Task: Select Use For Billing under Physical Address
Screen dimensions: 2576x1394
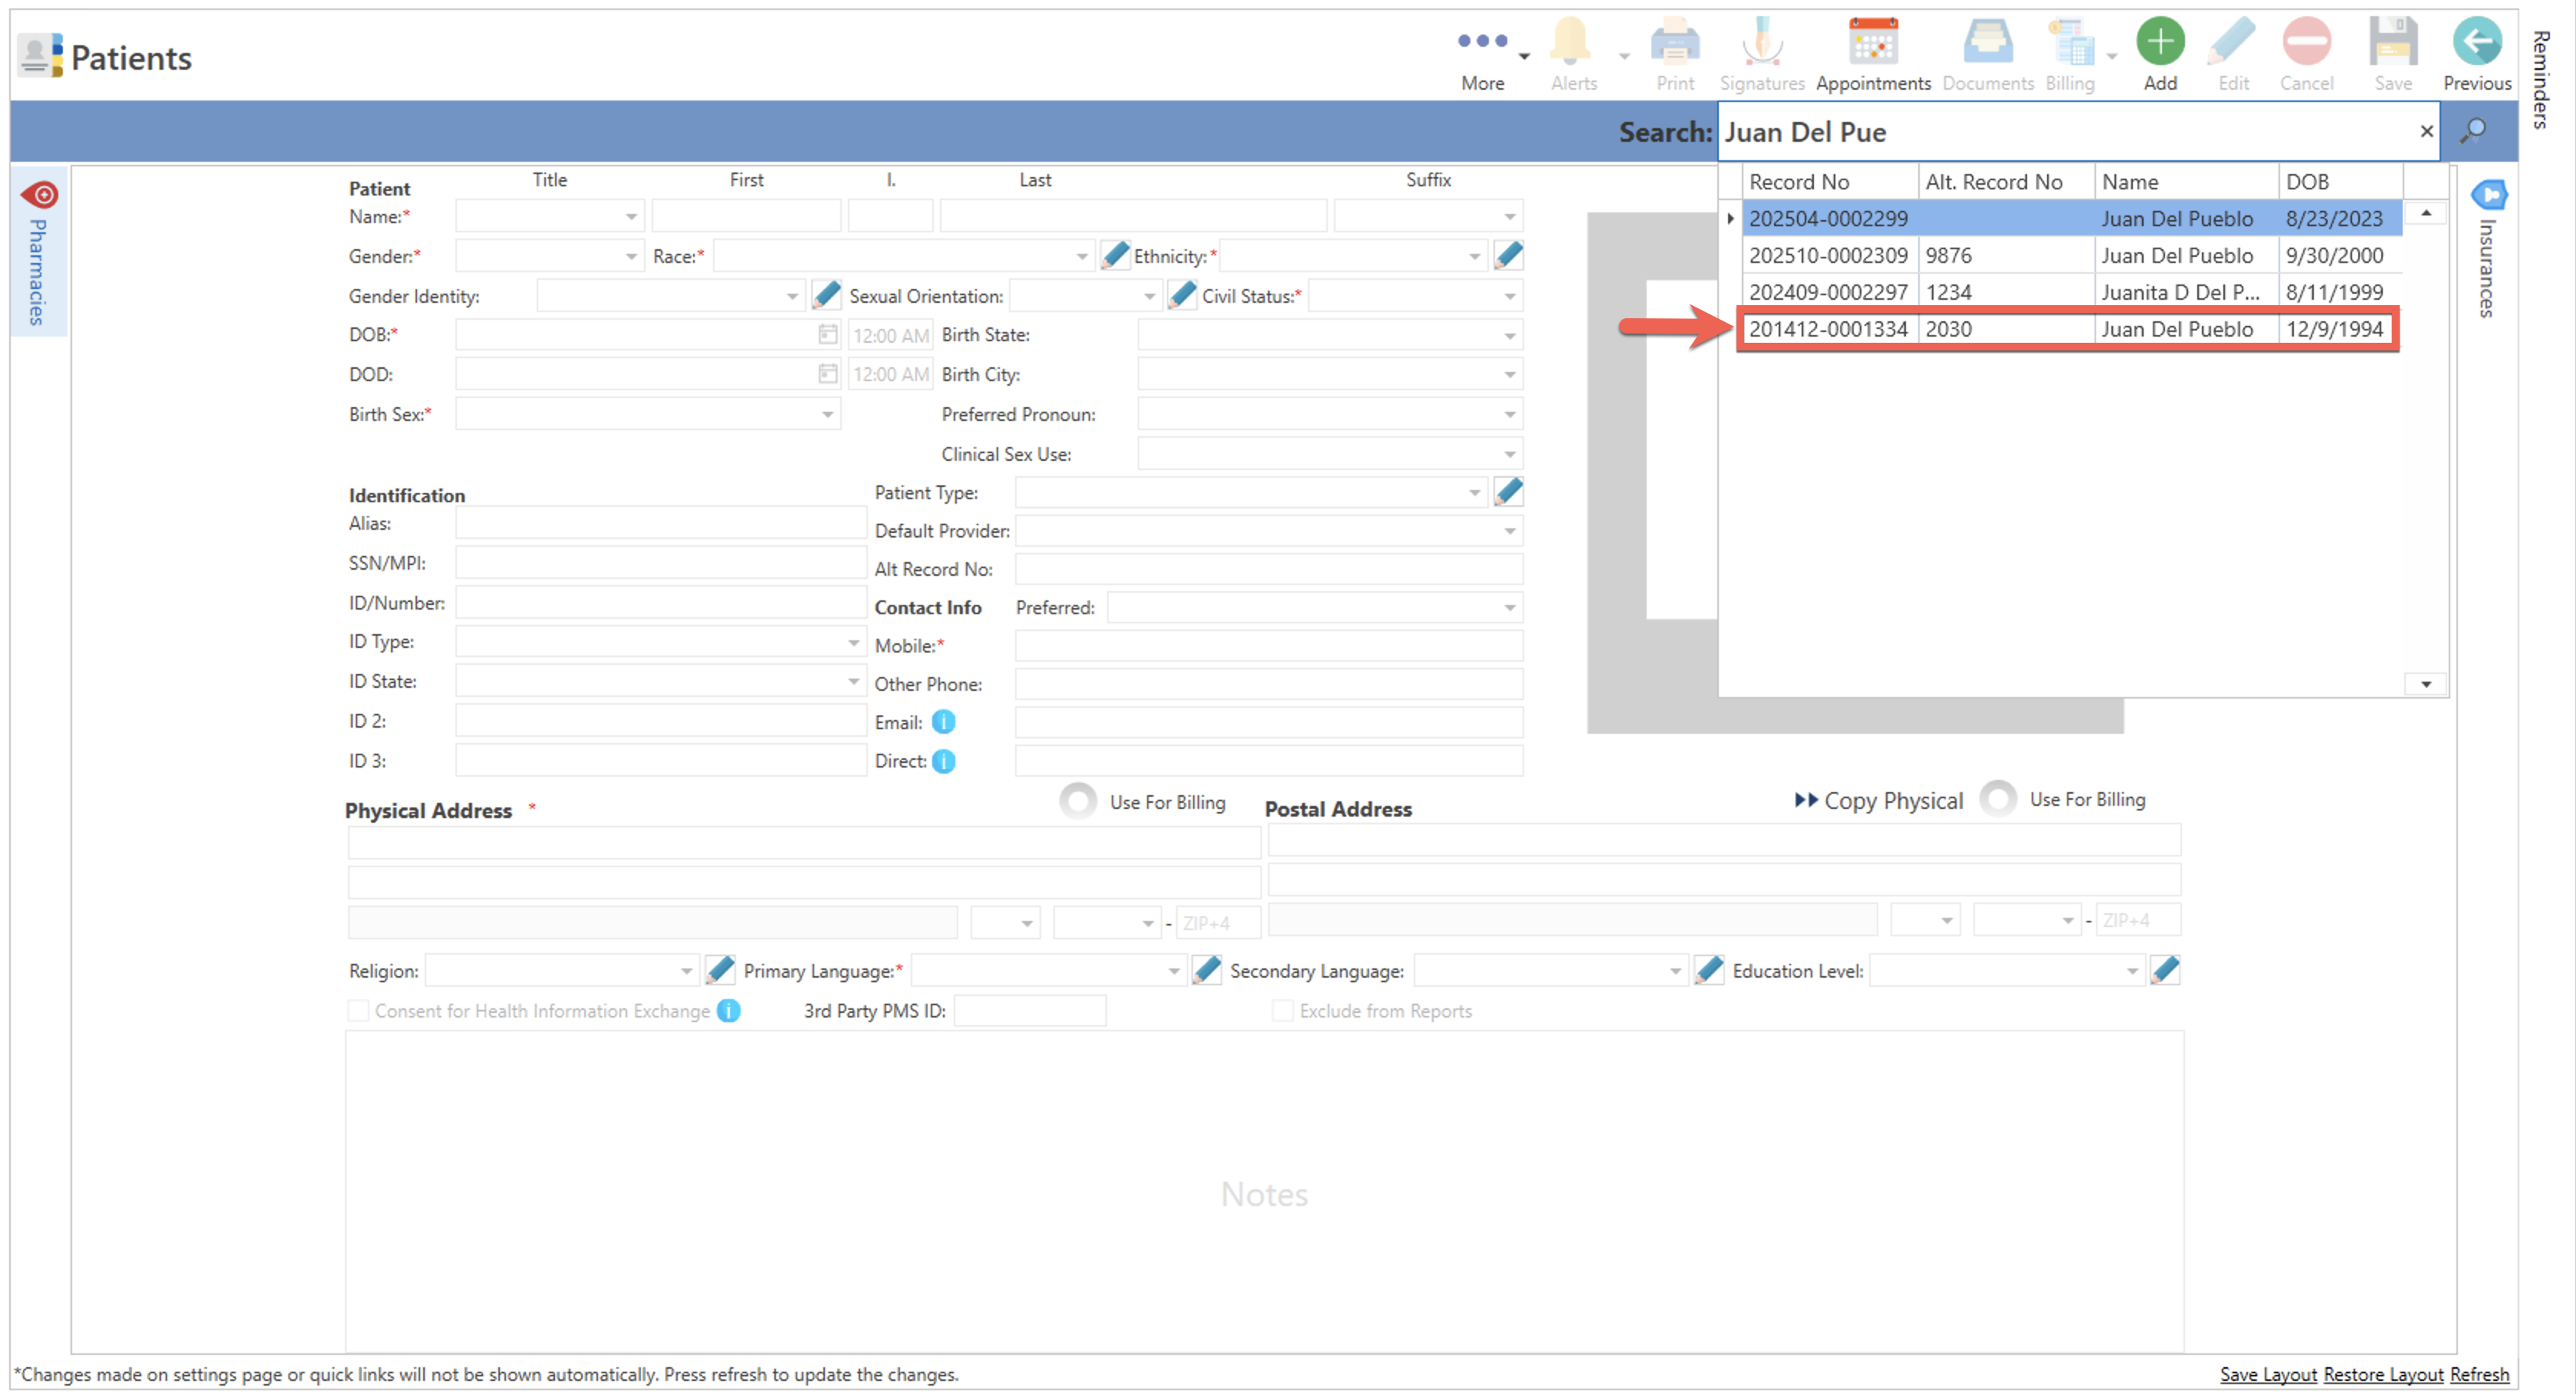Action: click(1078, 801)
